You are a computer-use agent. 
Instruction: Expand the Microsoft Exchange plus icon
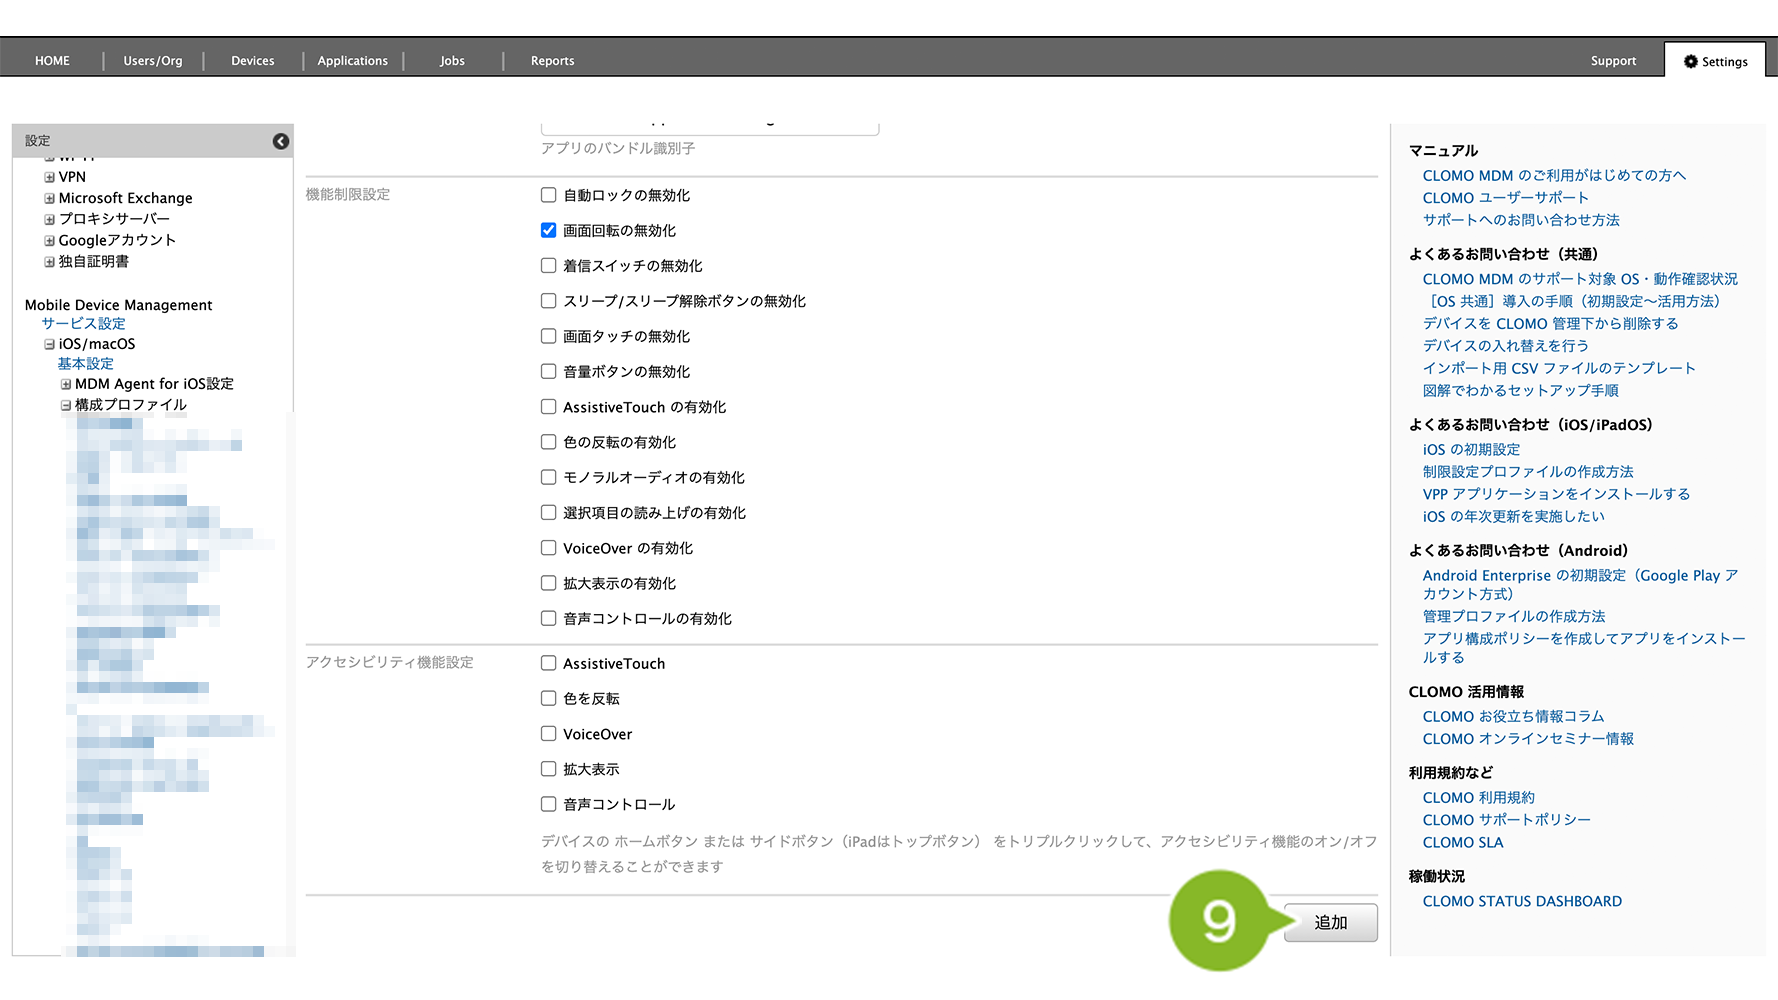coord(49,198)
